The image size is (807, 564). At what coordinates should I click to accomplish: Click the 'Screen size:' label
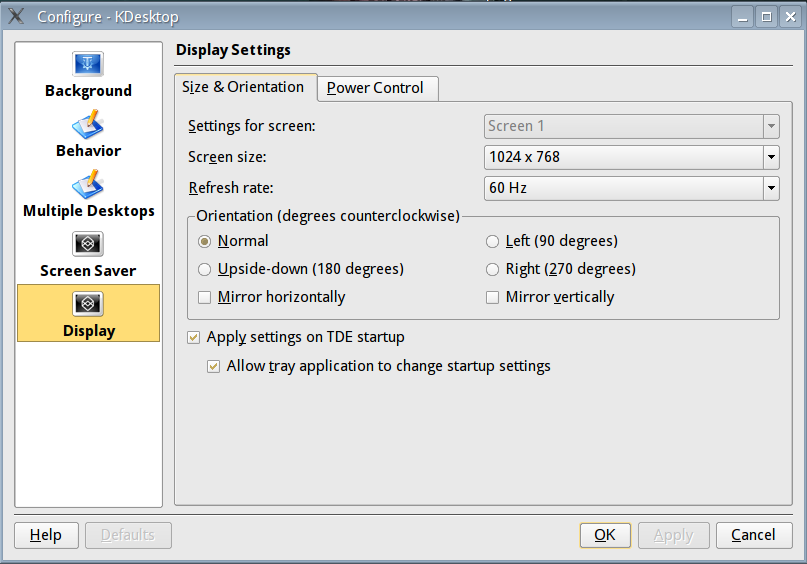pyautogui.click(x=227, y=157)
